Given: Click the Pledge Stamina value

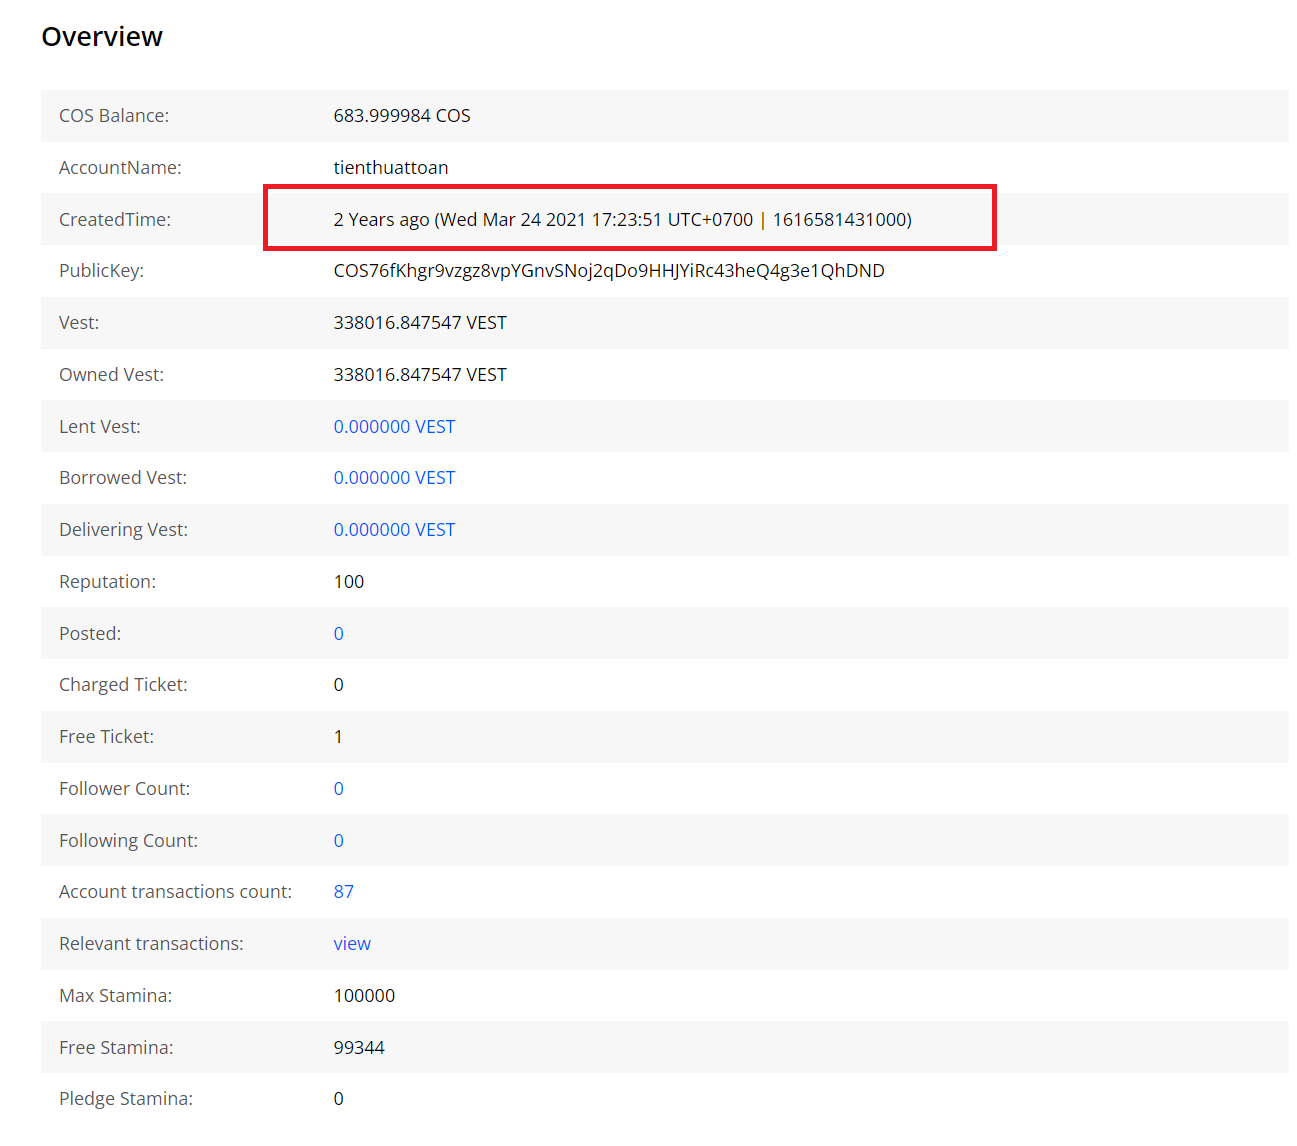Looking at the screenshot, I should coord(338,1099).
